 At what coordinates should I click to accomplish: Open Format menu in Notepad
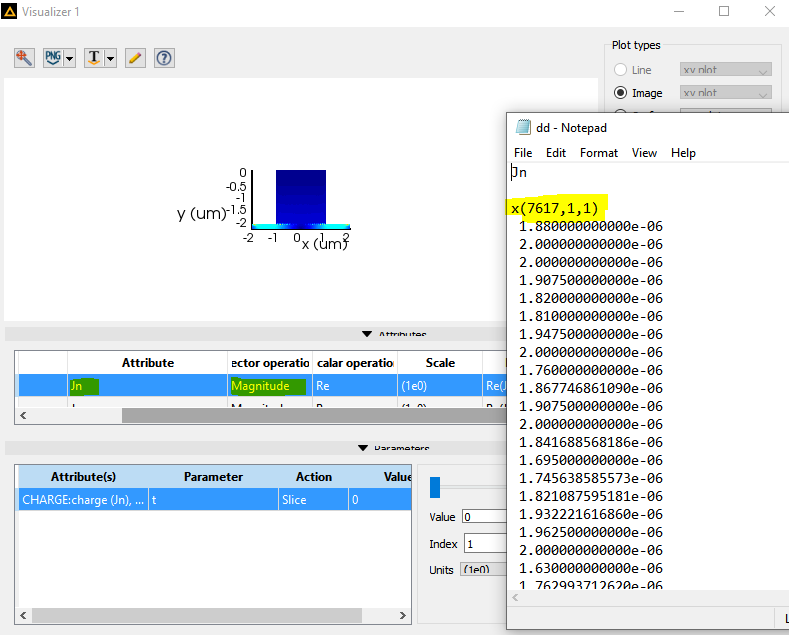click(598, 152)
